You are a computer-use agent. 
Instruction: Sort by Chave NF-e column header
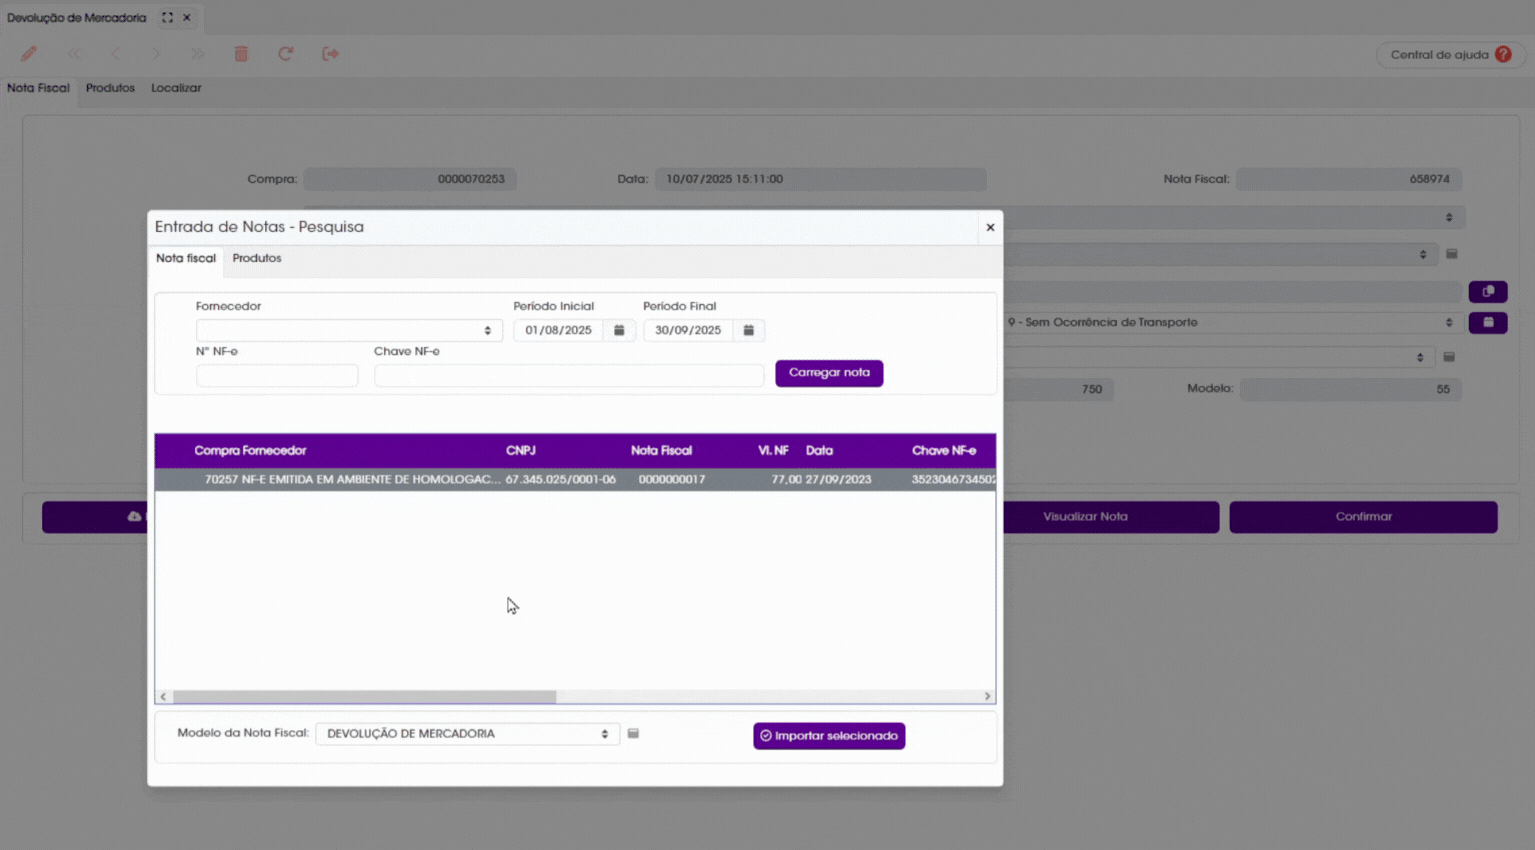coord(944,451)
